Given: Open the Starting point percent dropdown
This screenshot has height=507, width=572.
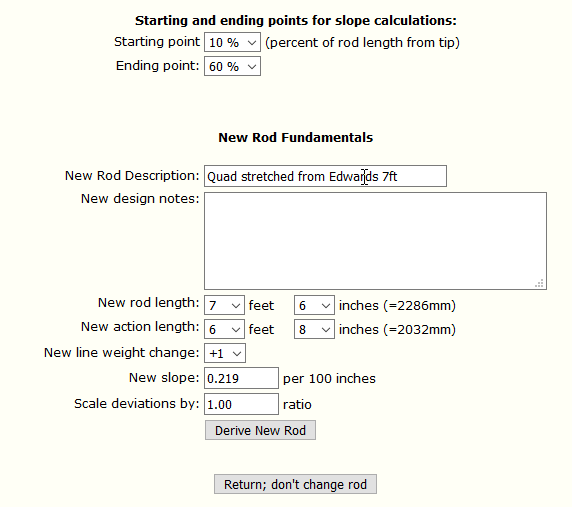Looking at the screenshot, I should (232, 42).
